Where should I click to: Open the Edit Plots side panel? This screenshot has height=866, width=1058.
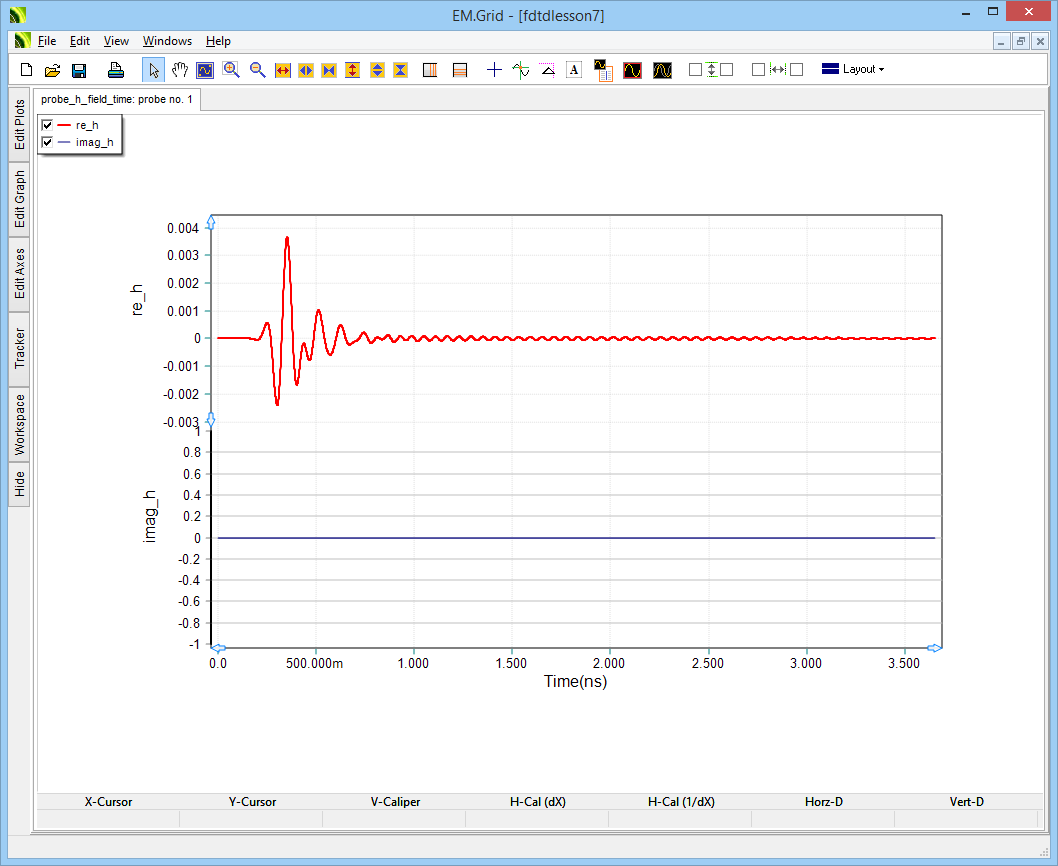pos(20,125)
